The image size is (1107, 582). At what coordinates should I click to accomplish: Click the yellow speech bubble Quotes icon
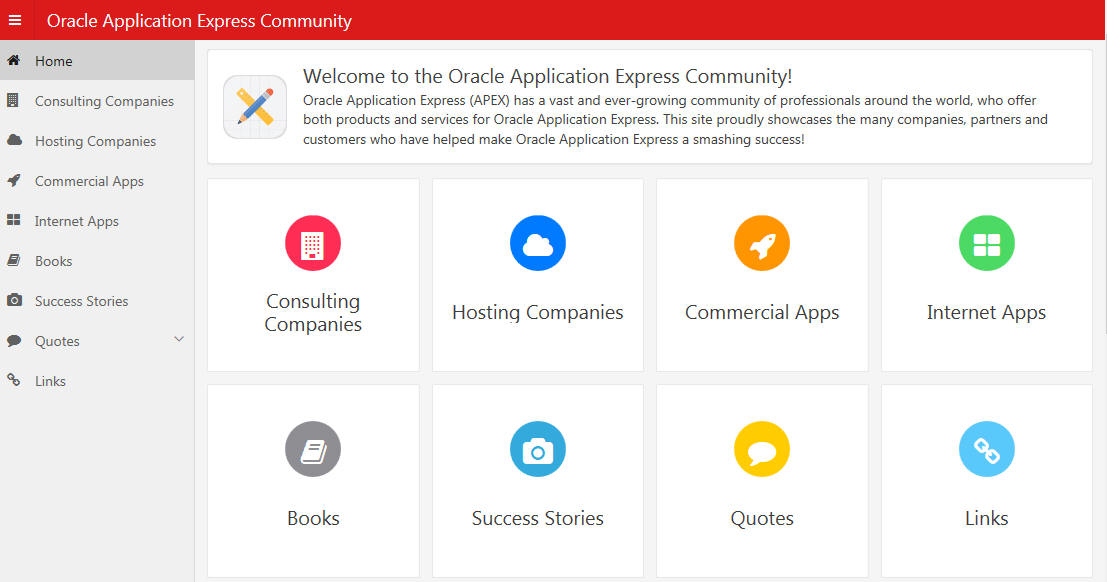[x=762, y=449]
